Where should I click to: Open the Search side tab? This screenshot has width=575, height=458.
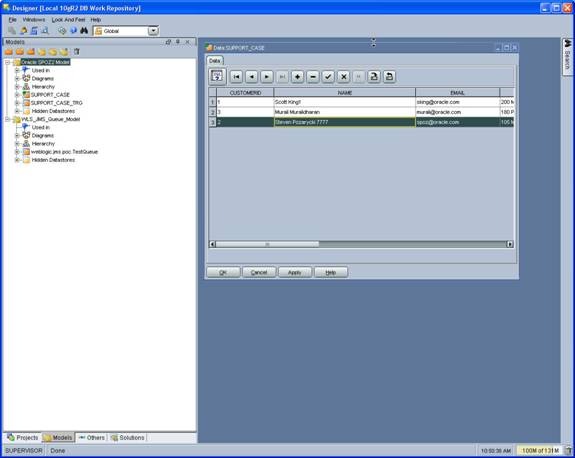point(567,56)
